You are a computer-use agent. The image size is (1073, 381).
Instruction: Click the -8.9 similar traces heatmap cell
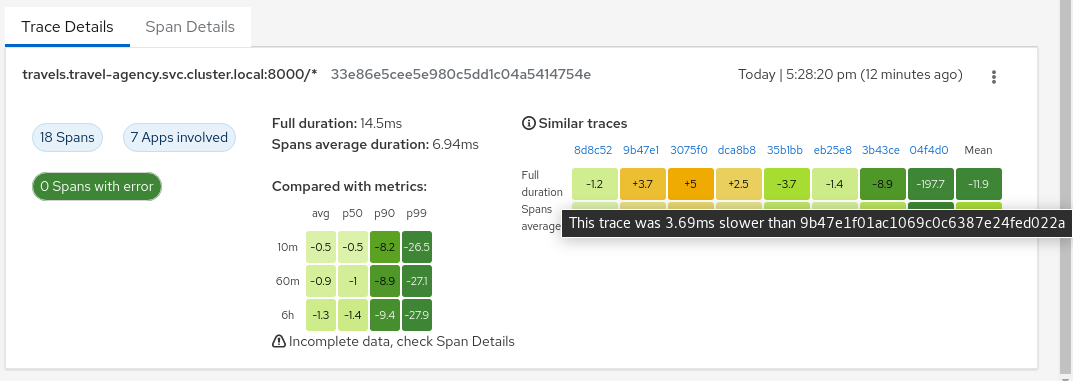[883, 184]
